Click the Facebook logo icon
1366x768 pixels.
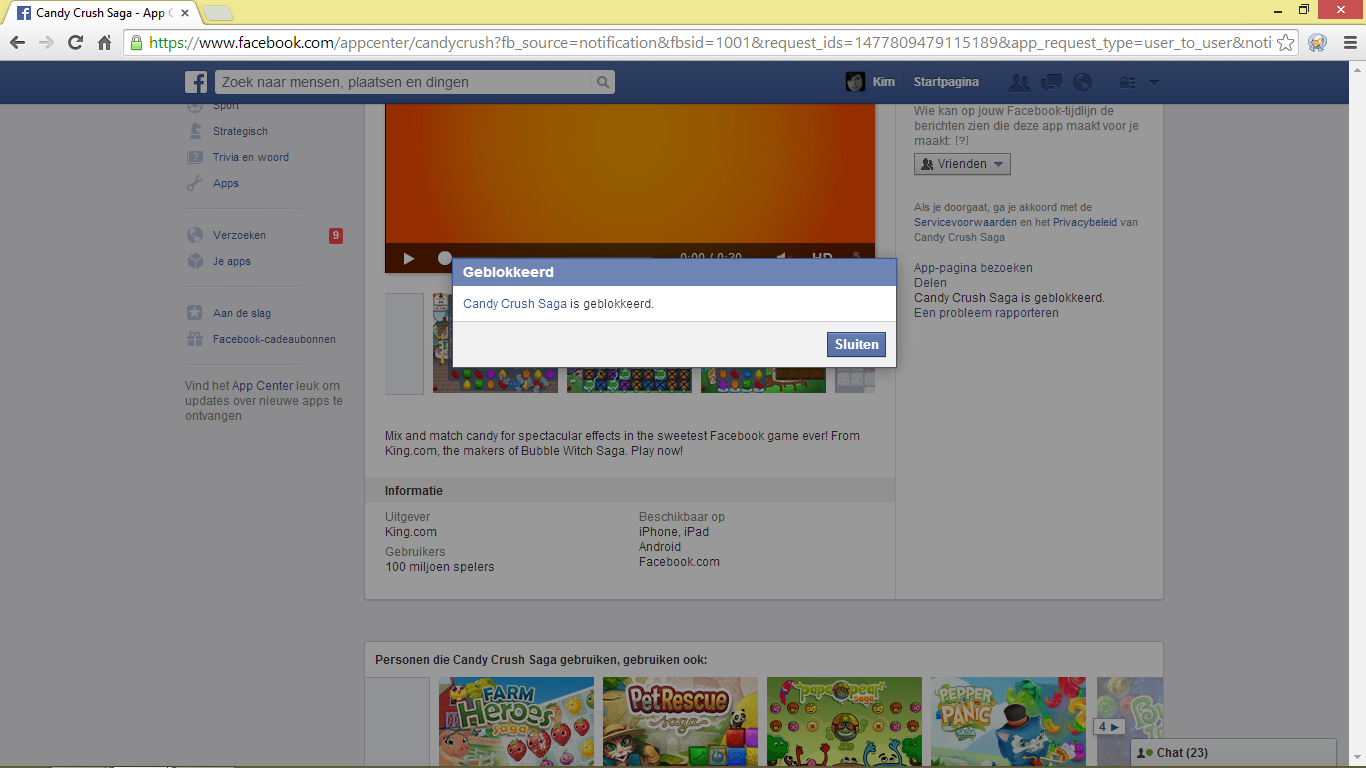click(196, 82)
